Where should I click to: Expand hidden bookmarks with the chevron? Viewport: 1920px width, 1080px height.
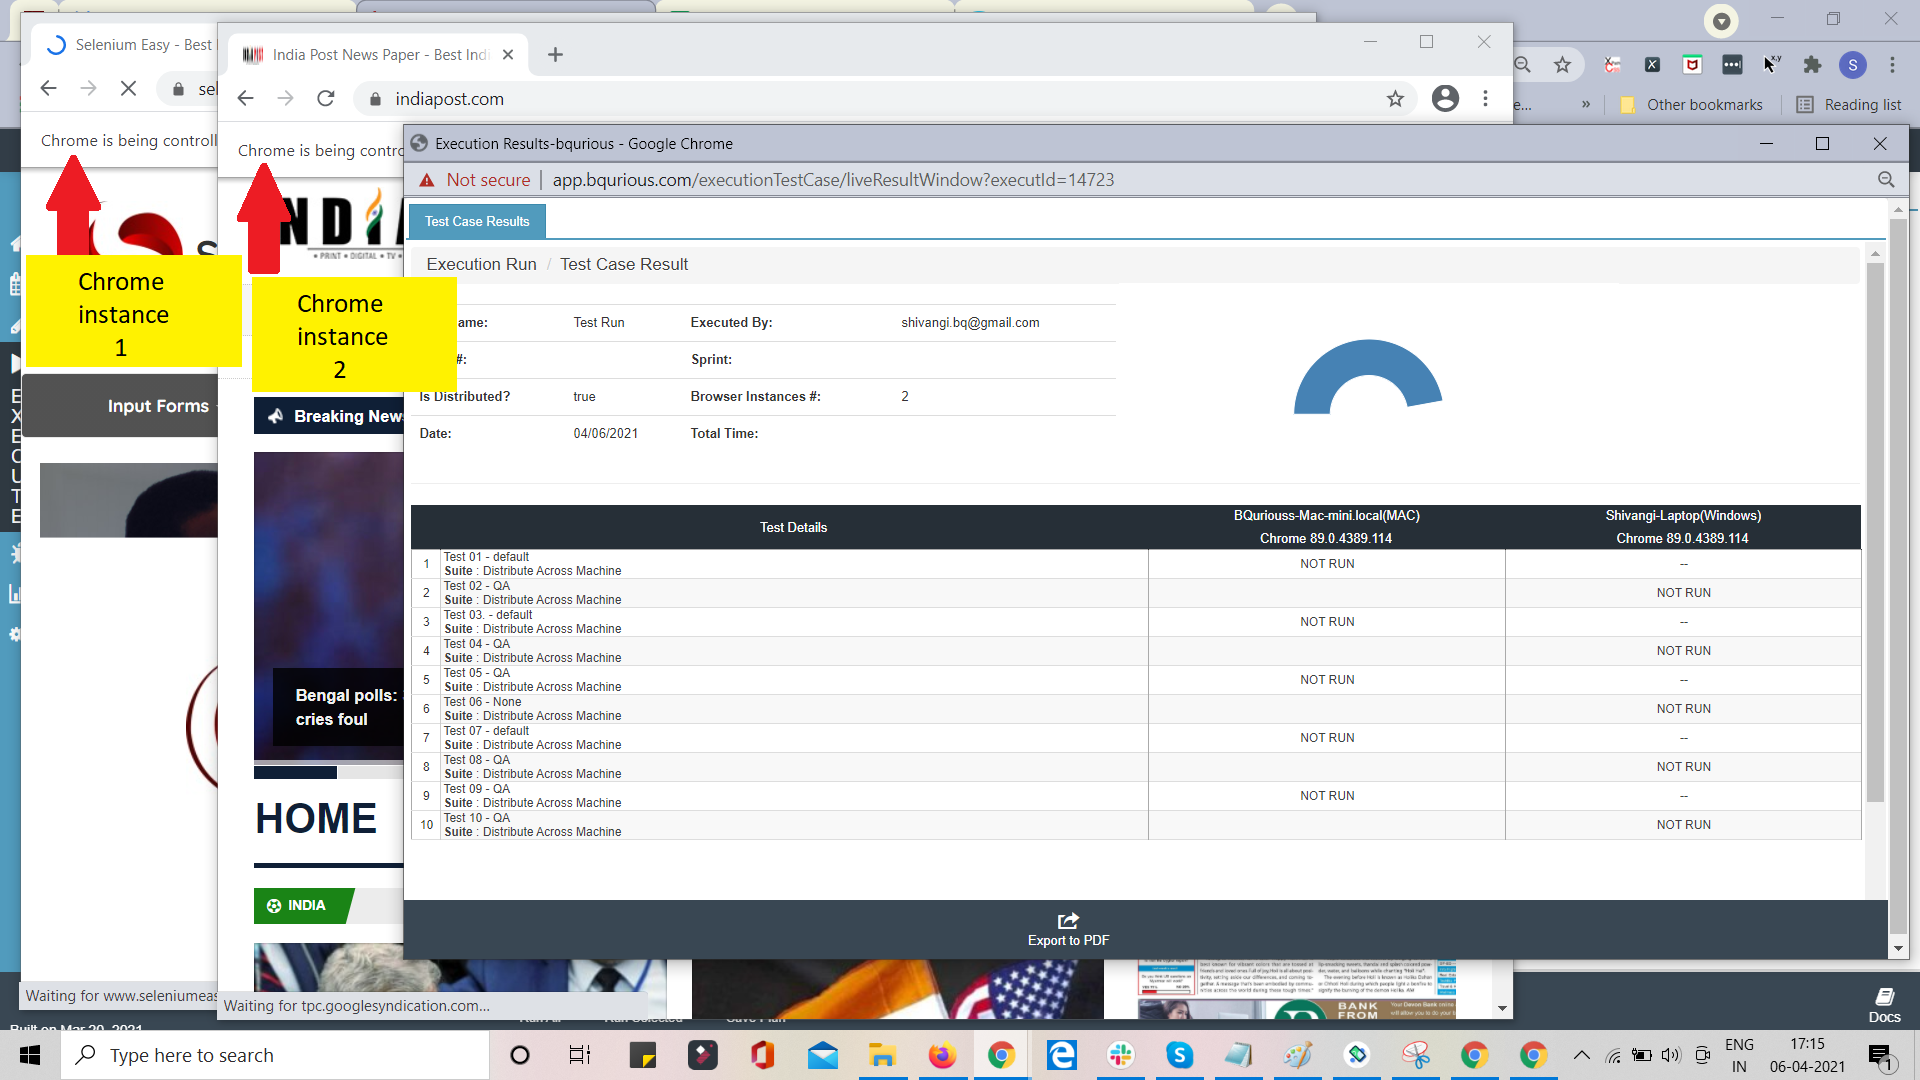click(1586, 105)
